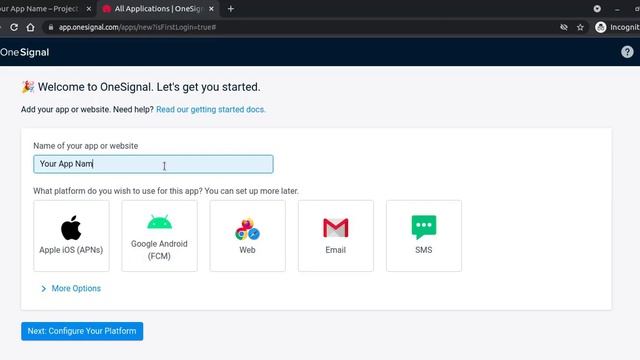Open a new tab with the plus button

coord(231,9)
